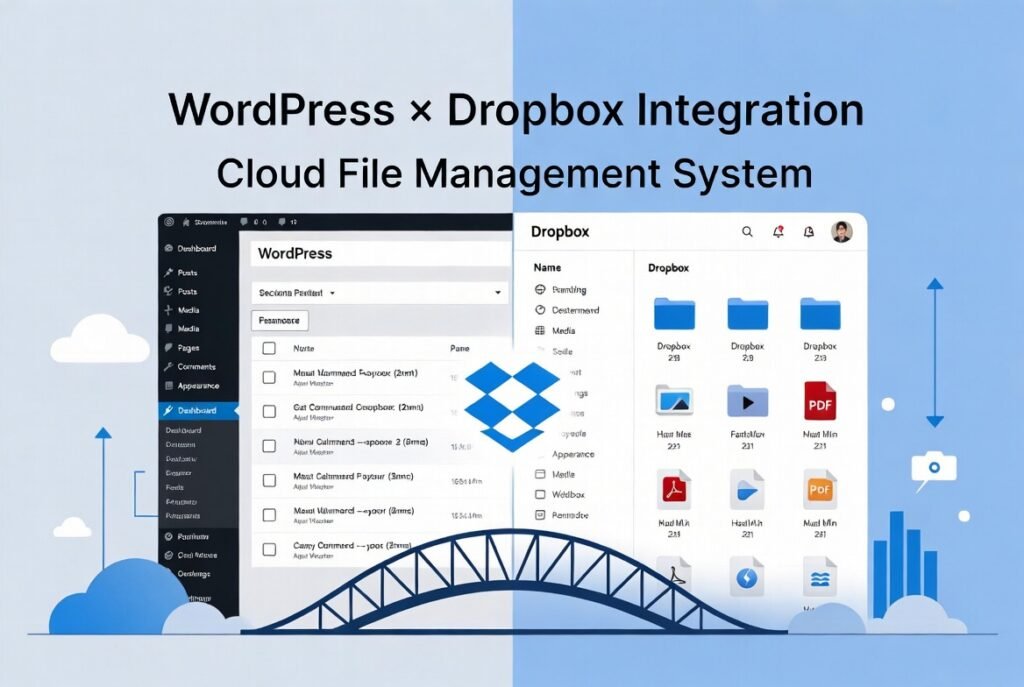The width and height of the screenshot is (1024, 687).
Task: Open search in the Dropbox header
Action: tap(747, 231)
